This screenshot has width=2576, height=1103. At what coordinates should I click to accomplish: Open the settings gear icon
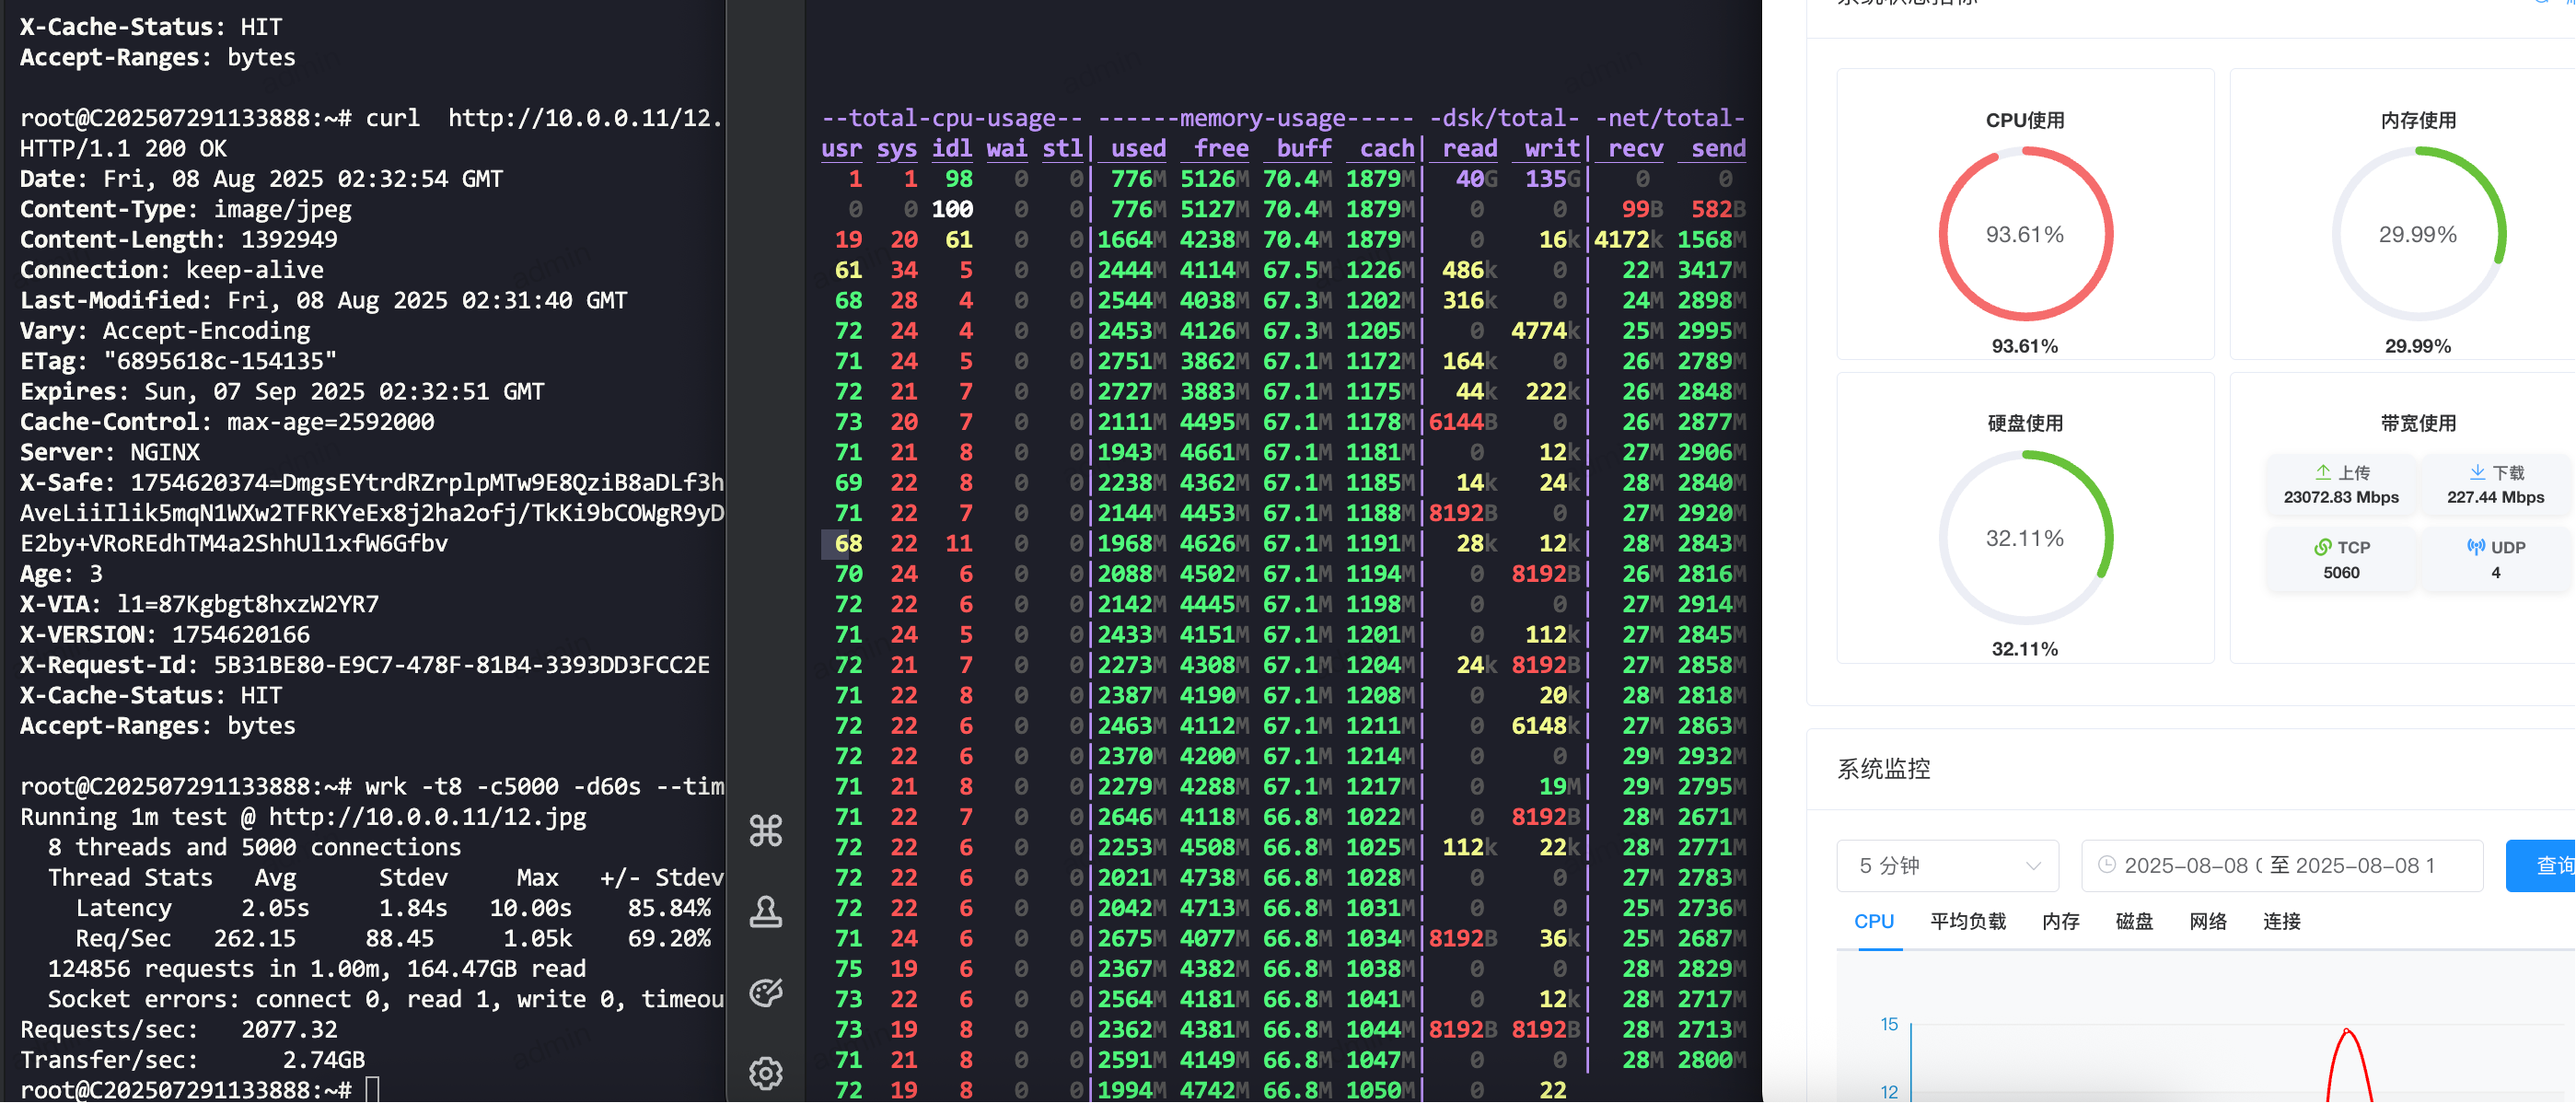coord(765,1073)
